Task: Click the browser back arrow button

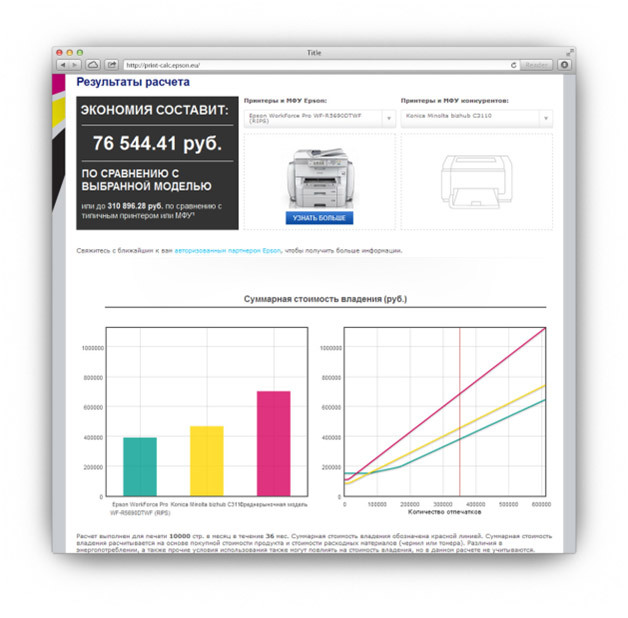Action: click(62, 65)
